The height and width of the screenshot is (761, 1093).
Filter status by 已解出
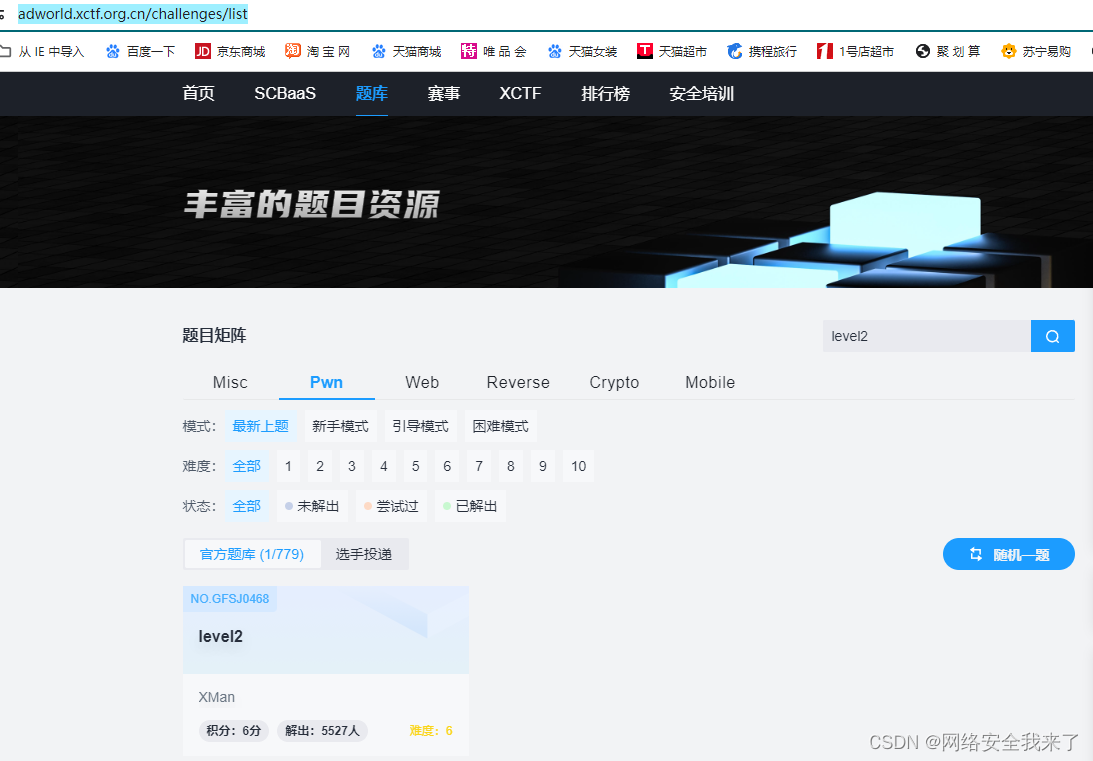[x=471, y=506]
